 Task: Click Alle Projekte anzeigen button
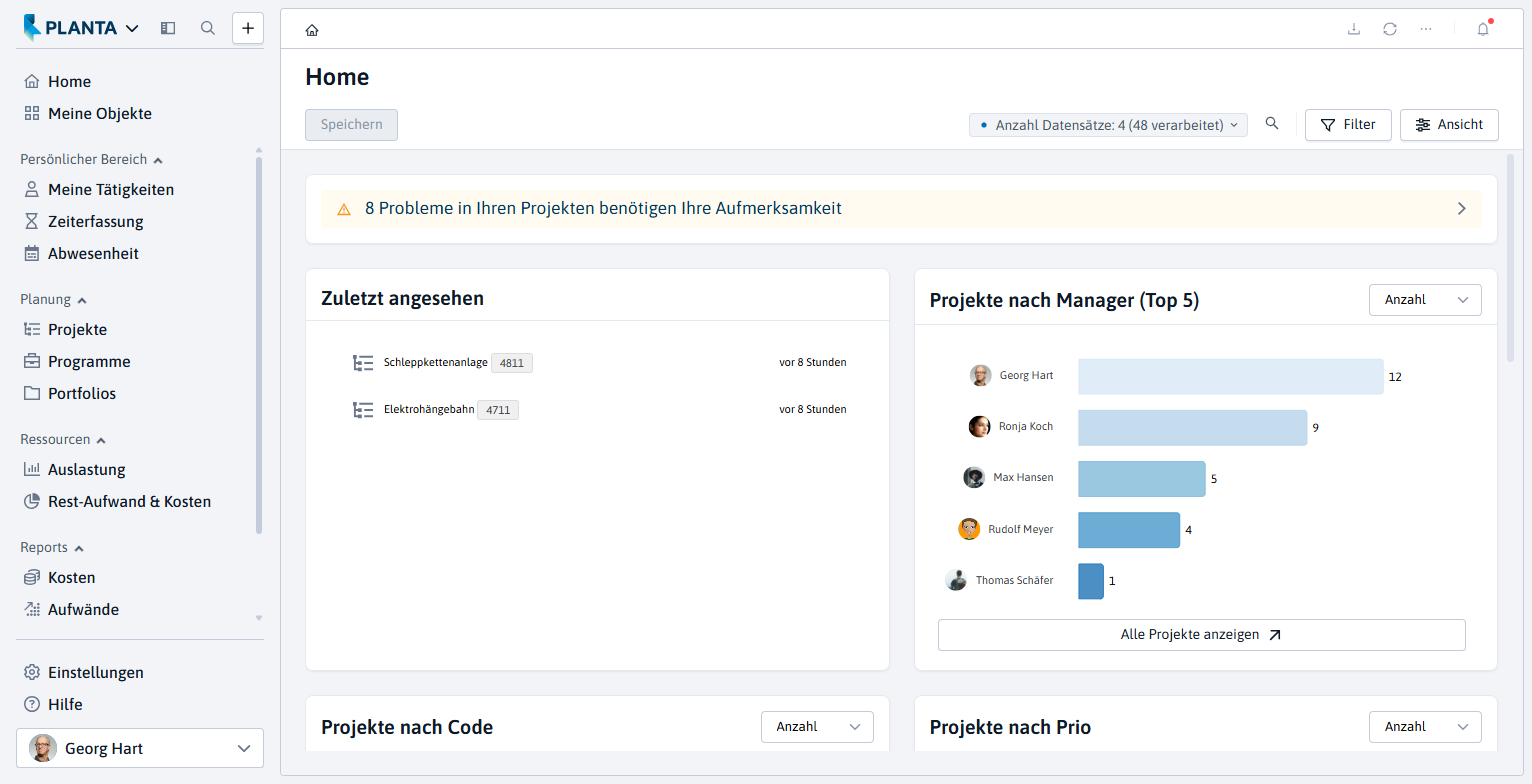click(1201, 635)
